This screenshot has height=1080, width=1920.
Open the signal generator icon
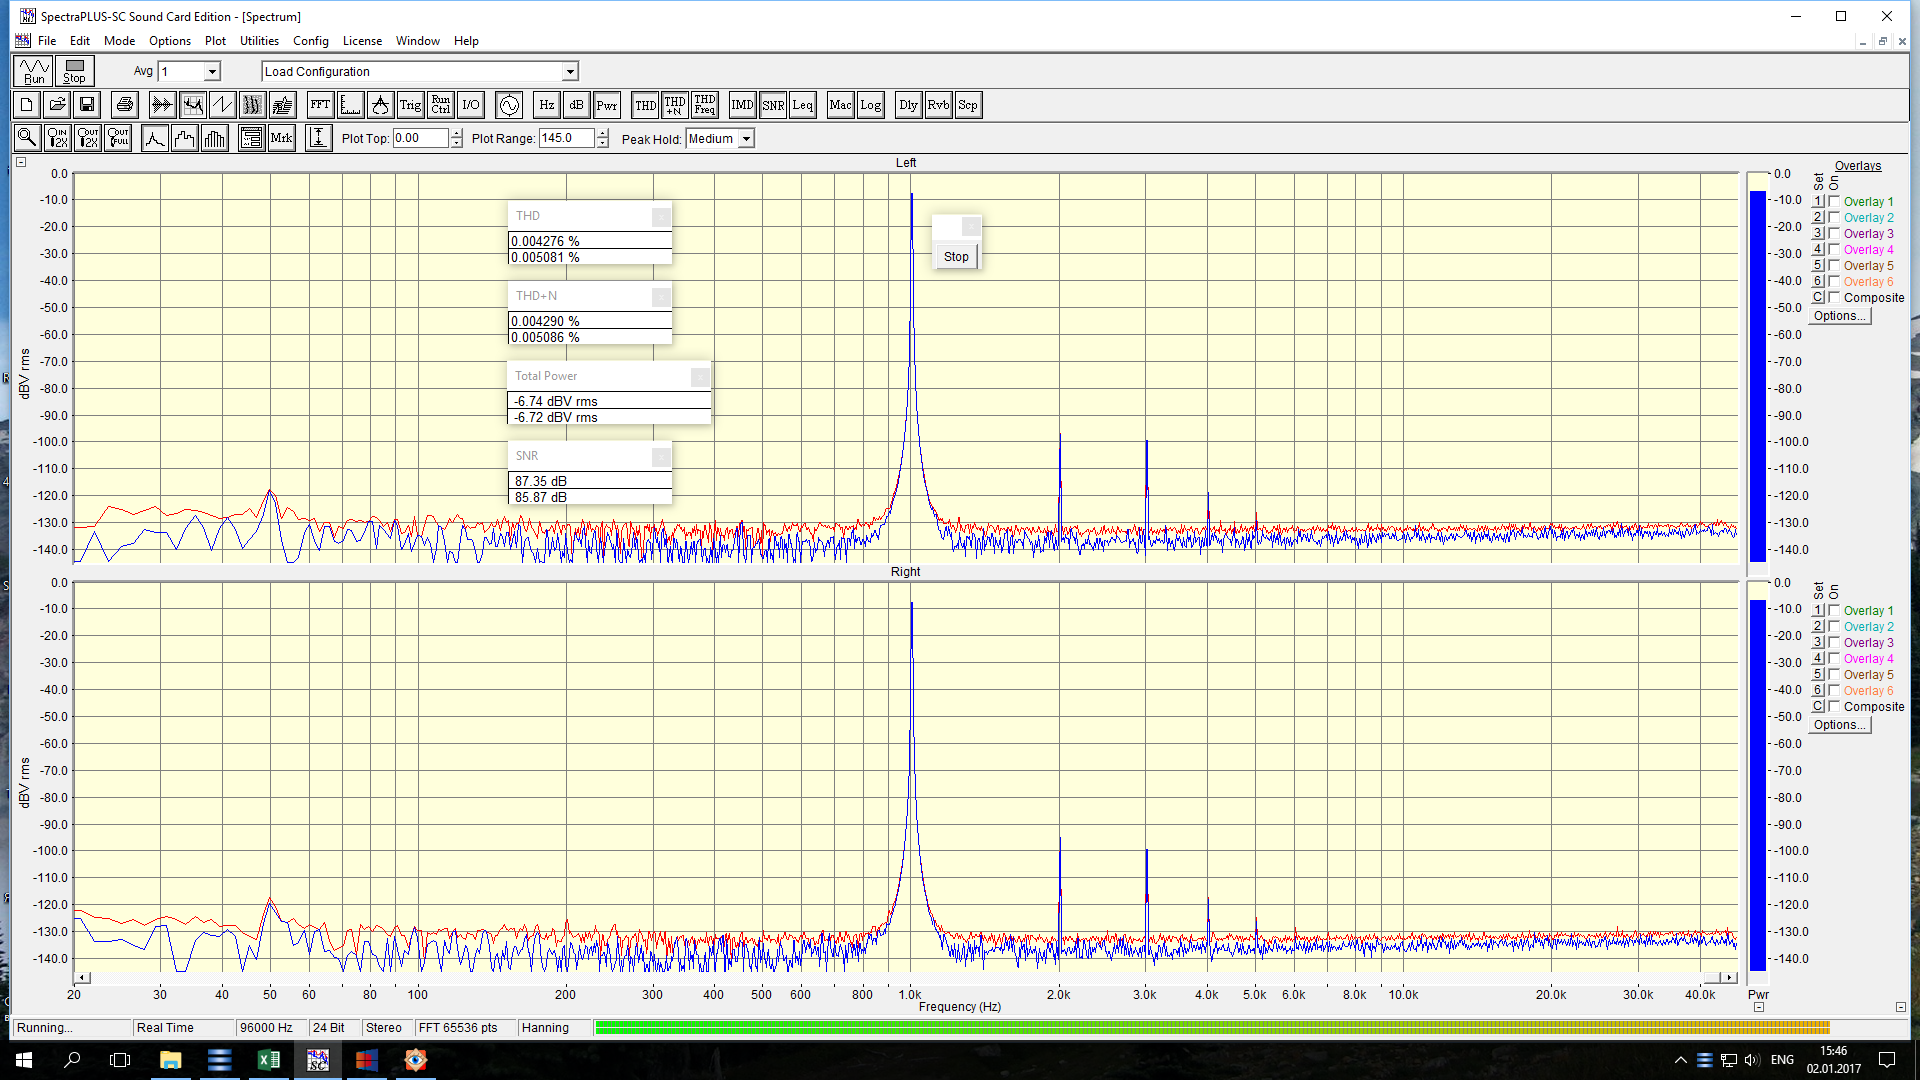point(509,105)
